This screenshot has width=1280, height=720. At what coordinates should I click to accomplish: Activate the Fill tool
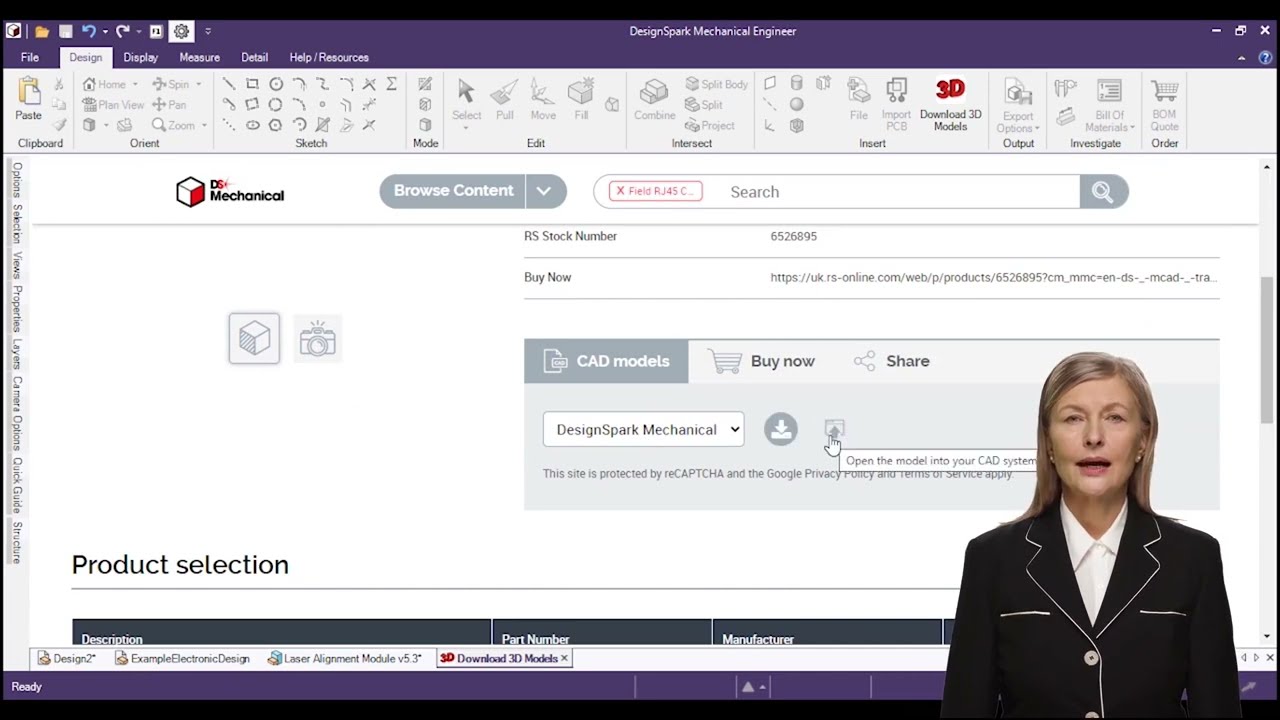pyautogui.click(x=581, y=100)
